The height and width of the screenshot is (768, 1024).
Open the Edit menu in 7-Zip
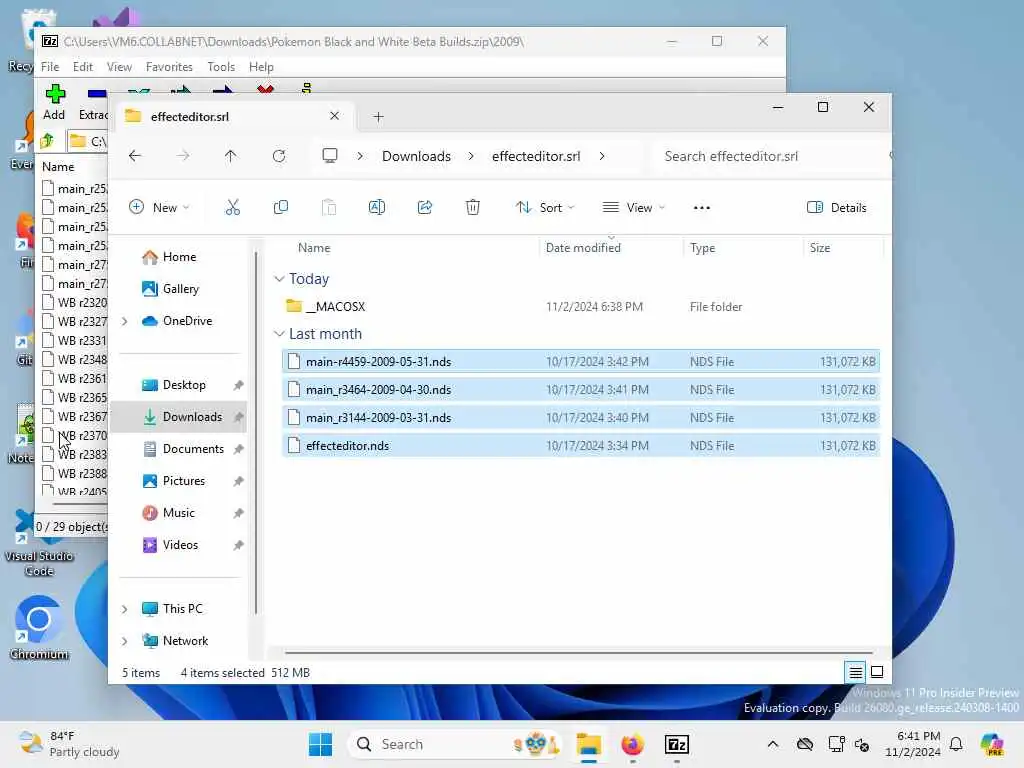(82, 67)
